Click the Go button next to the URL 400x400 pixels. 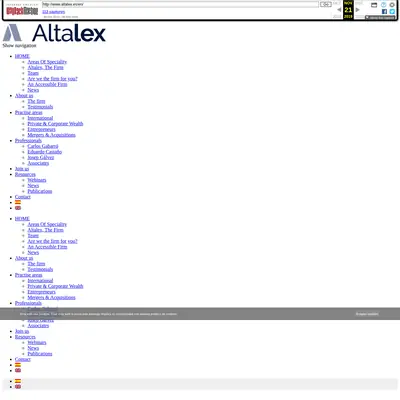point(325,4)
